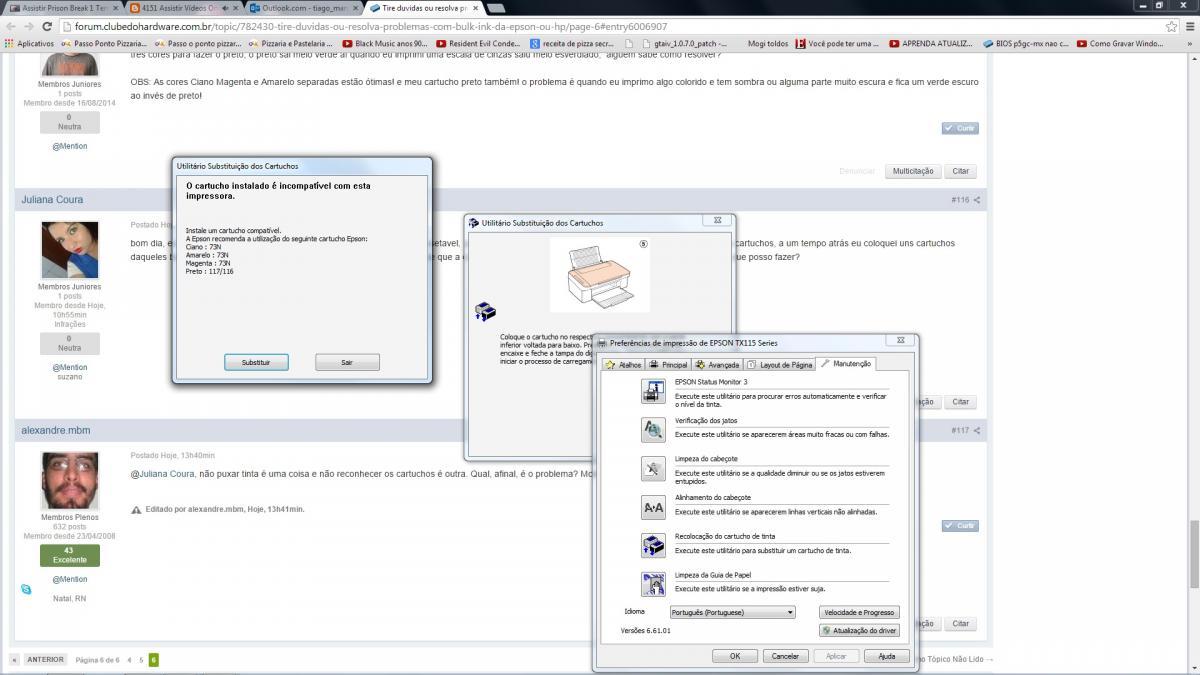
Task: Switch to the 4151 Assistir Videos browser tab
Action: [182, 7]
